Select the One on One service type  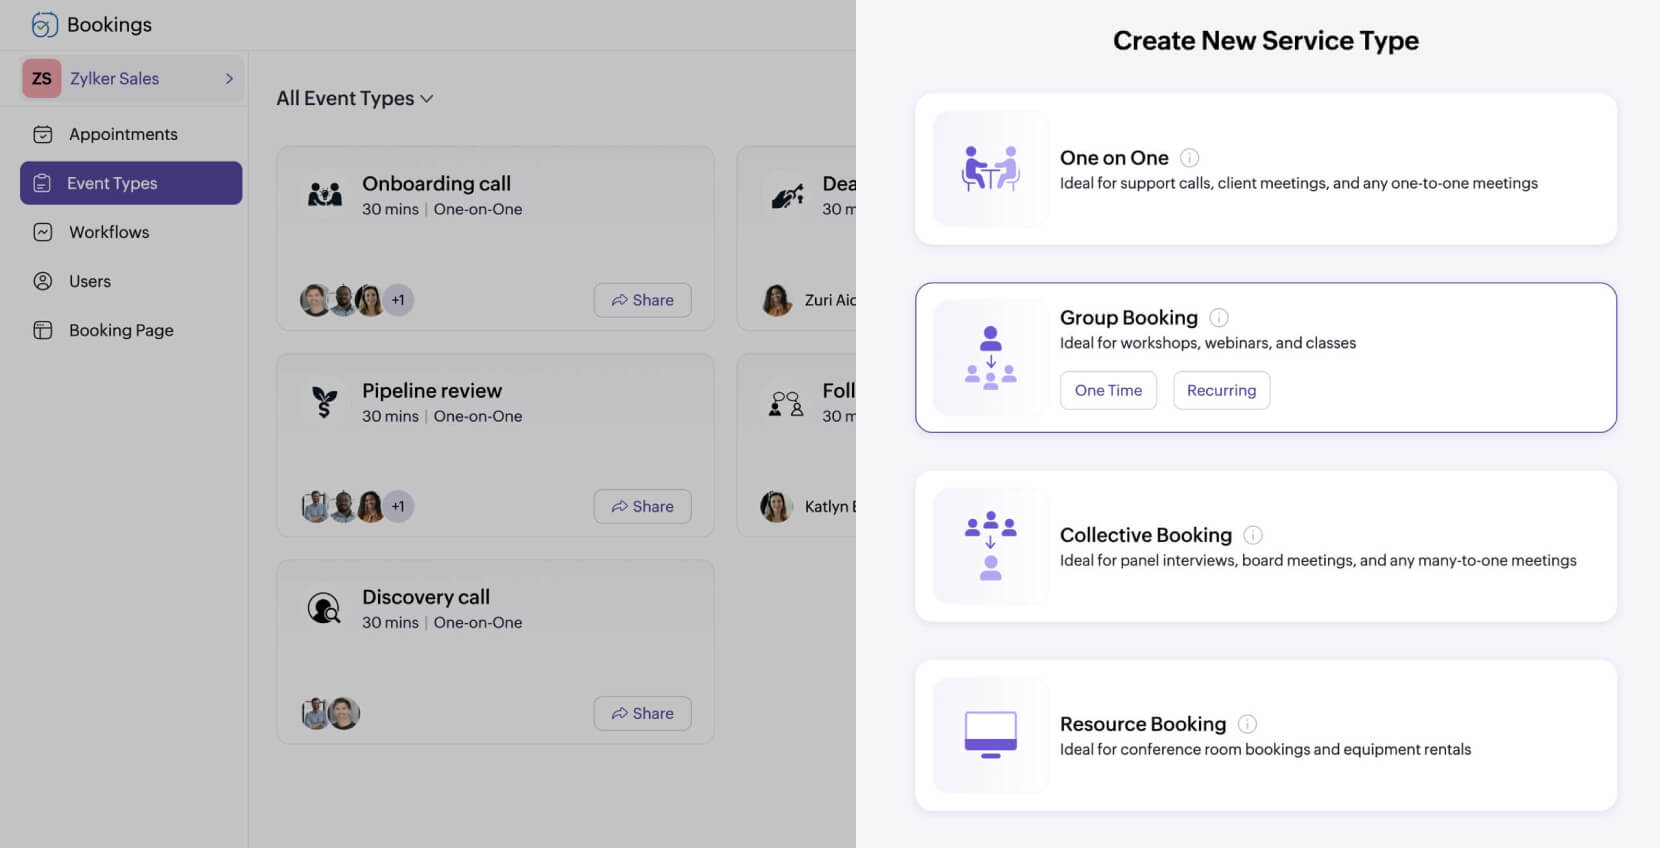[x=1266, y=169]
